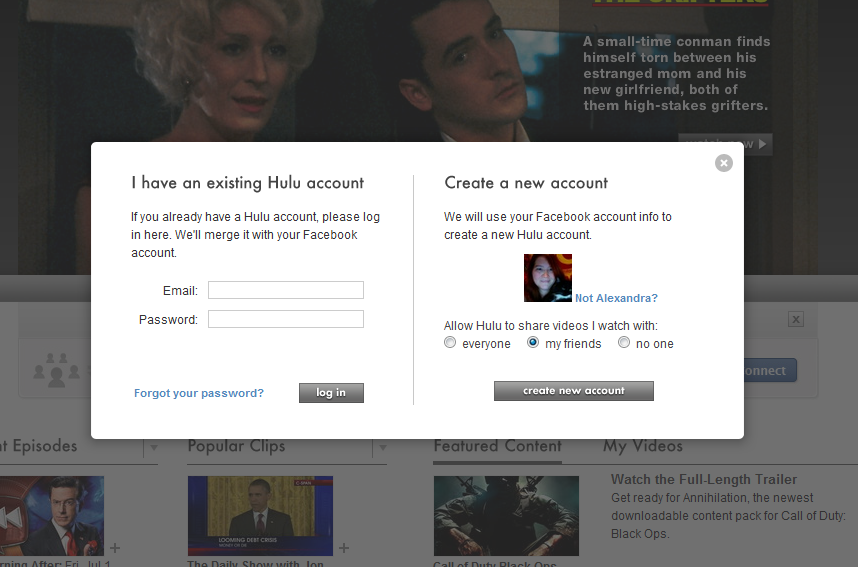Open the Popular Clips heading
This screenshot has height=567, width=858.
(x=236, y=446)
